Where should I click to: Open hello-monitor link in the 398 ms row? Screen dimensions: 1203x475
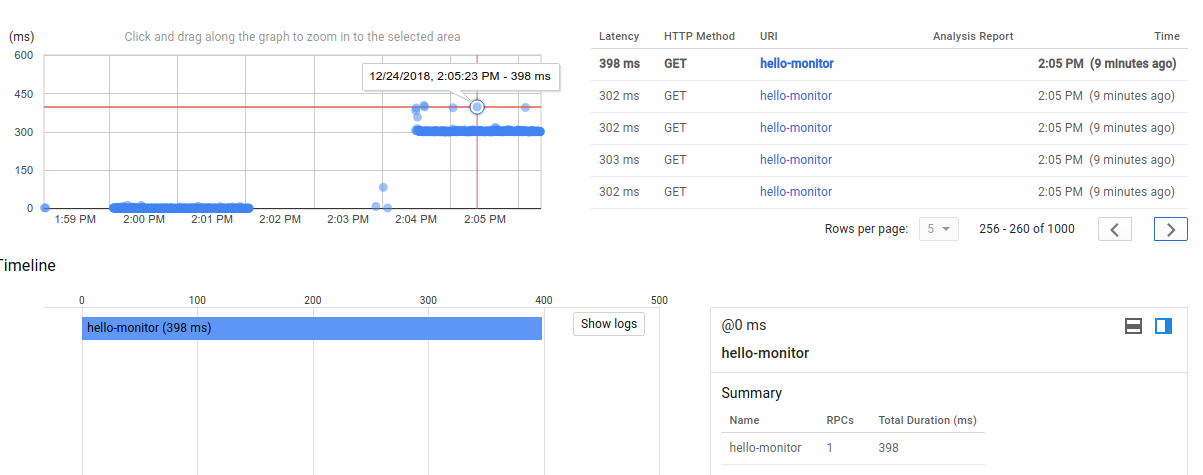796,64
